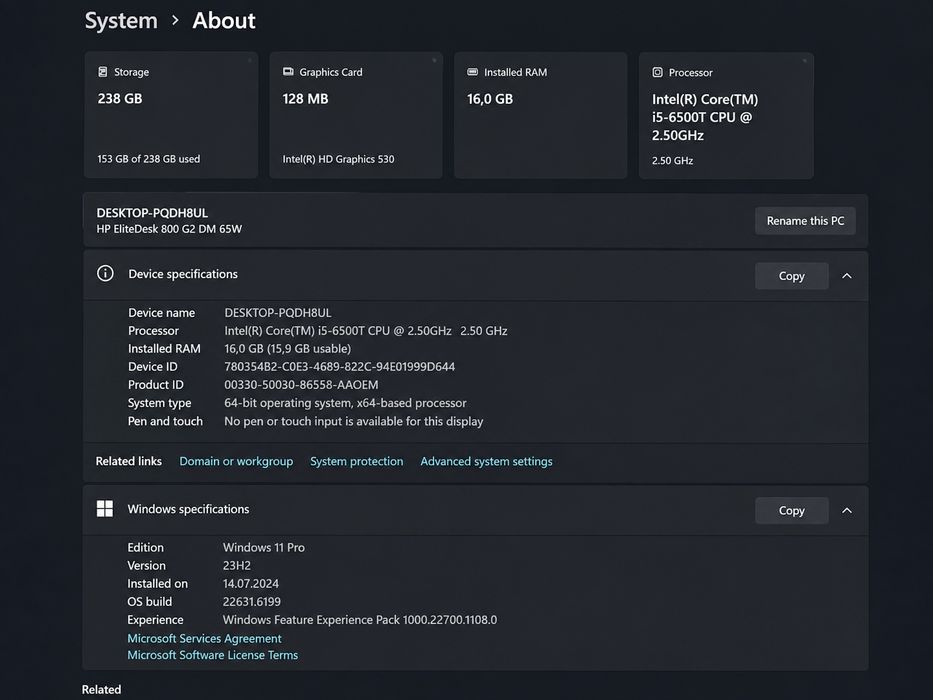Click the Graphics Card icon
Screen dimensions: 933x700
(x=288, y=71)
